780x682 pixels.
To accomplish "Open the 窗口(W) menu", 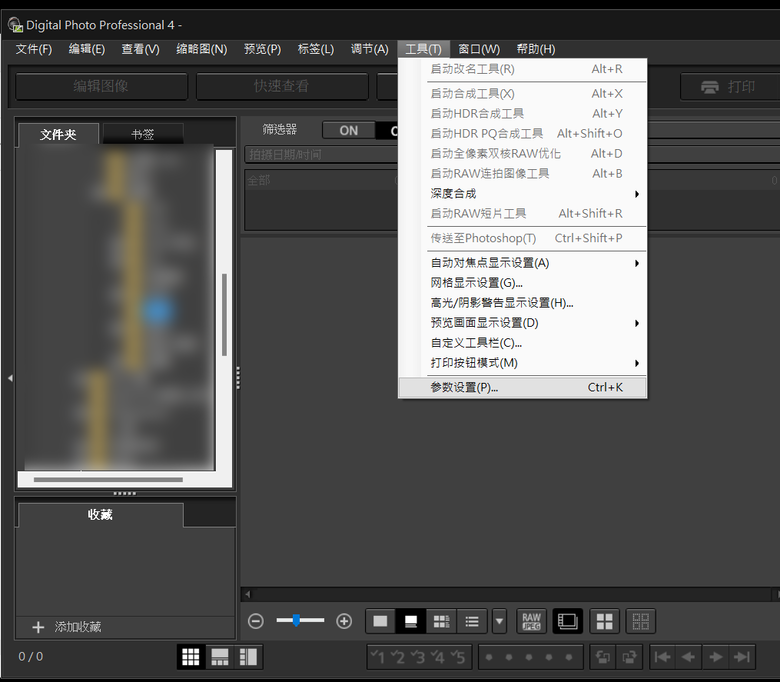I will 479,49.
